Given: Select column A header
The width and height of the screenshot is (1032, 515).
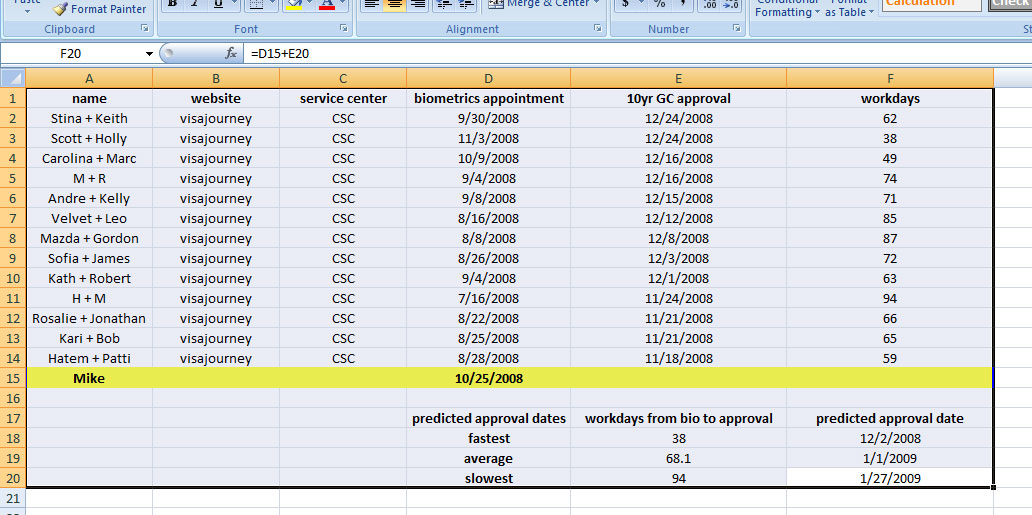Looking at the screenshot, I should (x=90, y=78).
